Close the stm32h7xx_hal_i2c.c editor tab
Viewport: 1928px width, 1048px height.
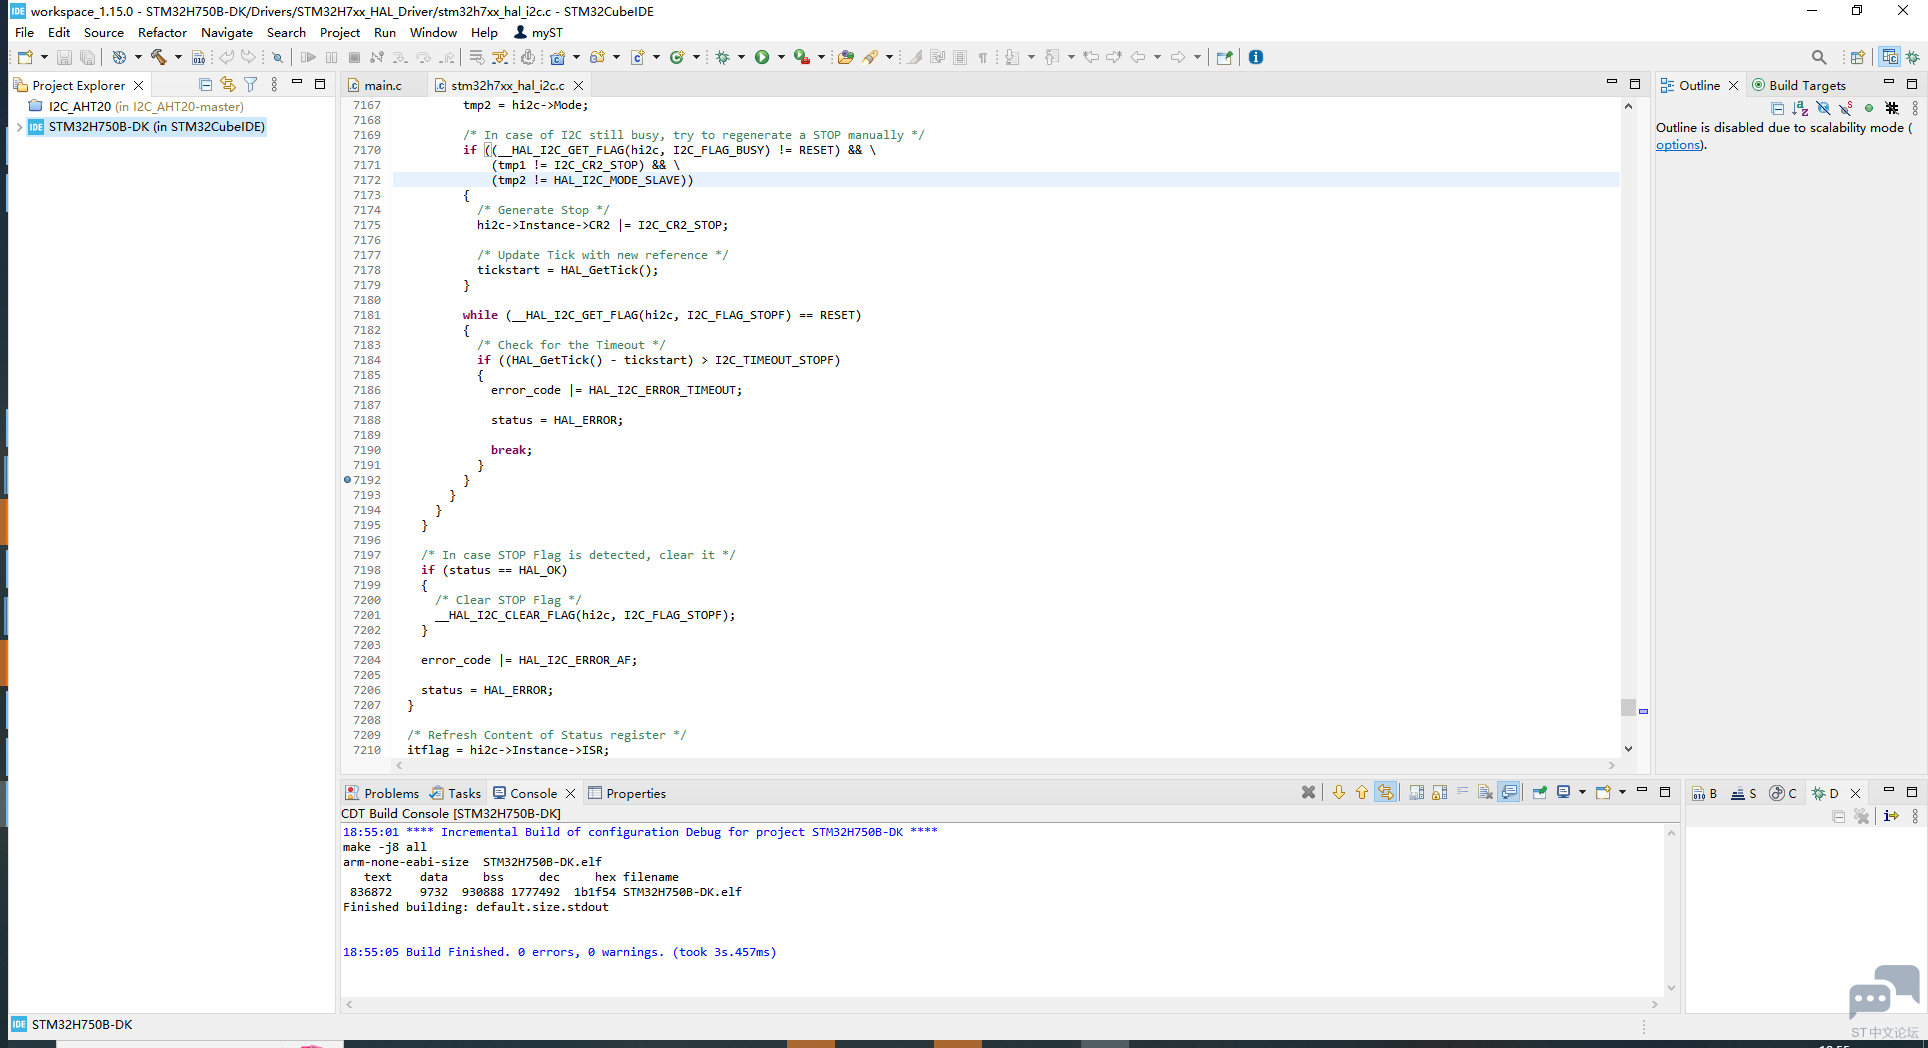pos(578,86)
